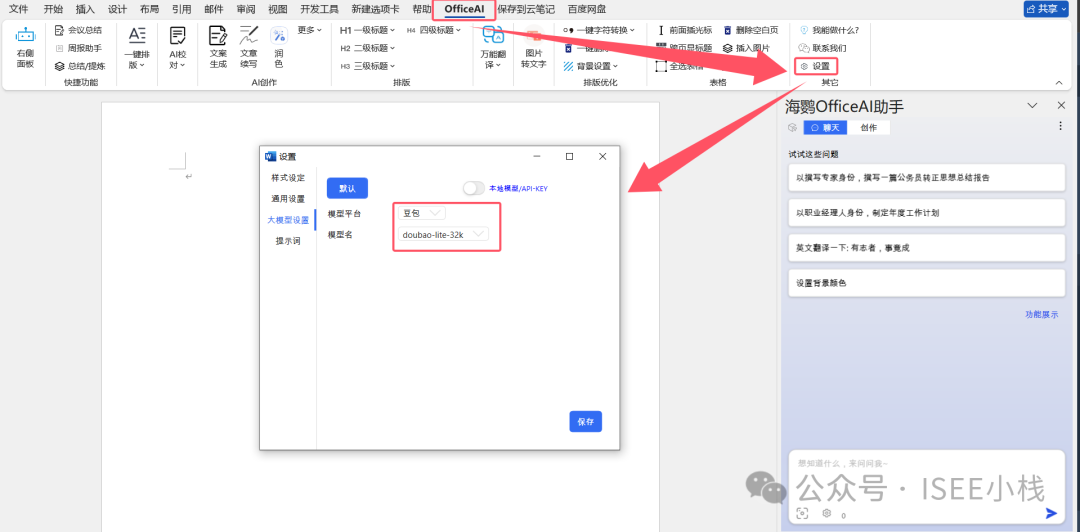This screenshot has width=1080, height=532.
Task: Toggle the 本地模型/API-KEY switch
Action: pos(474,188)
